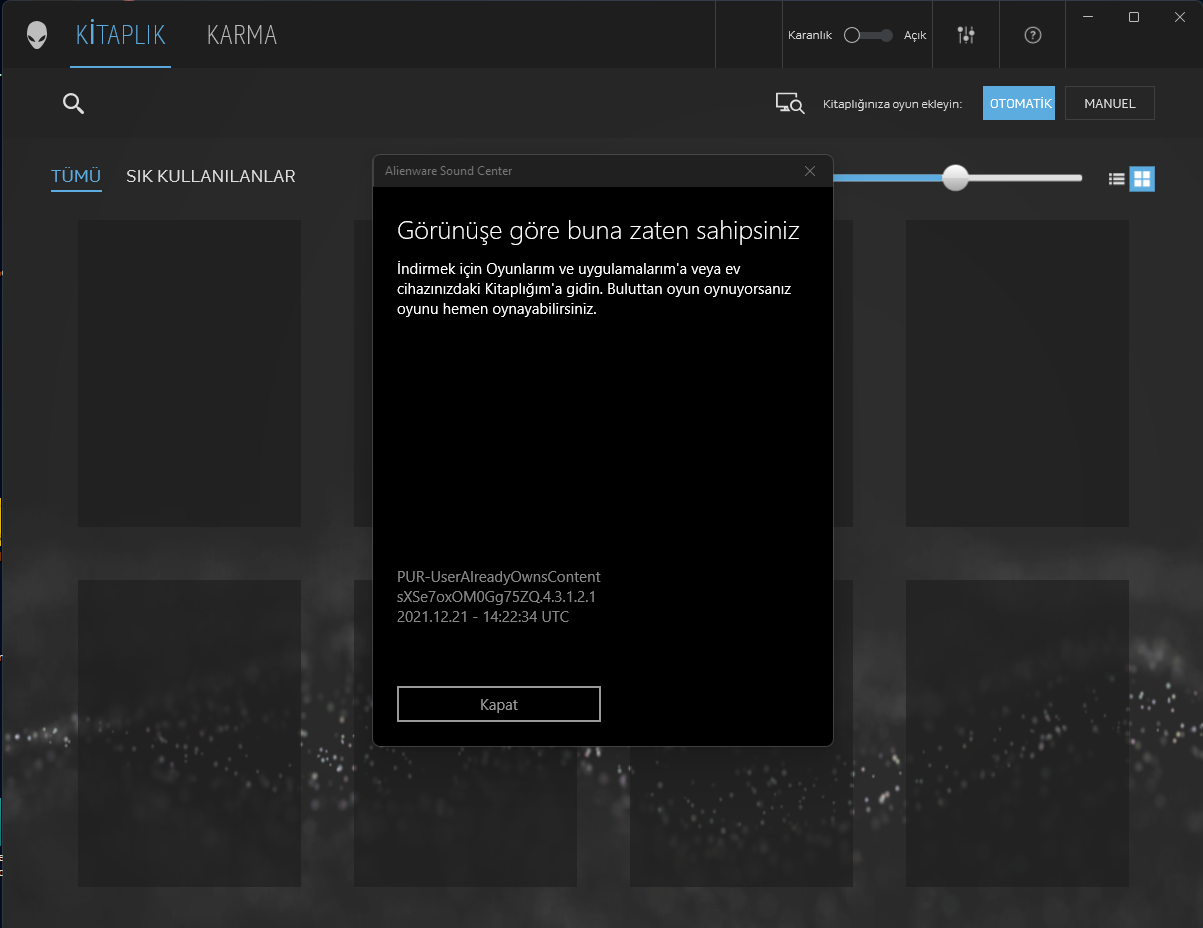Click the Kitaplığınıza oyun ekleyin label

coord(892,104)
